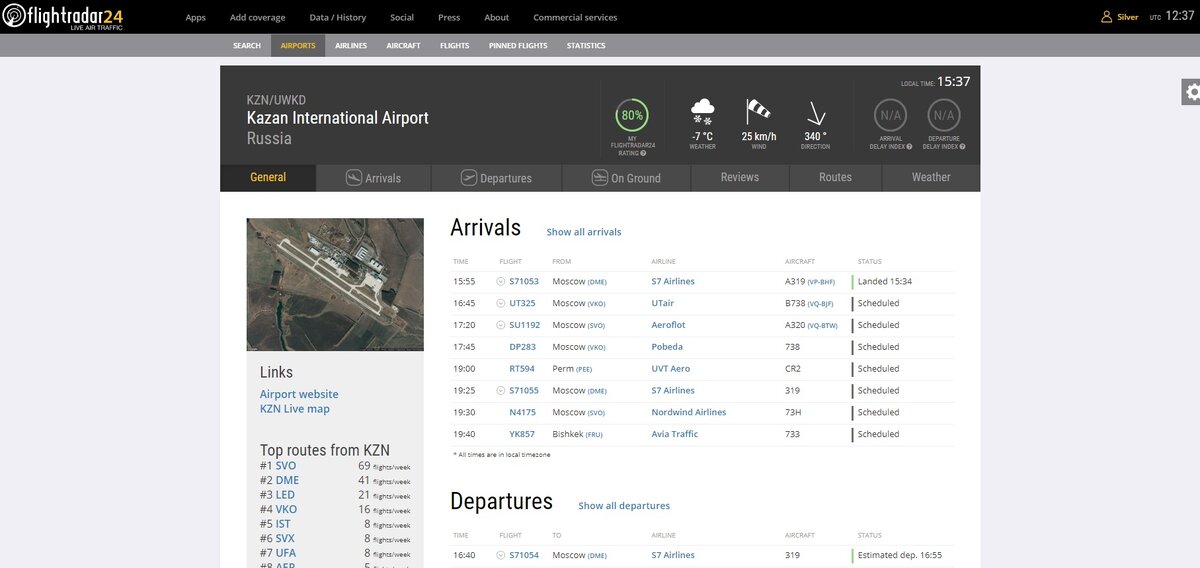This screenshot has width=1200, height=568.
Task: Click the UVT Aero airline link
Action: click(671, 369)
